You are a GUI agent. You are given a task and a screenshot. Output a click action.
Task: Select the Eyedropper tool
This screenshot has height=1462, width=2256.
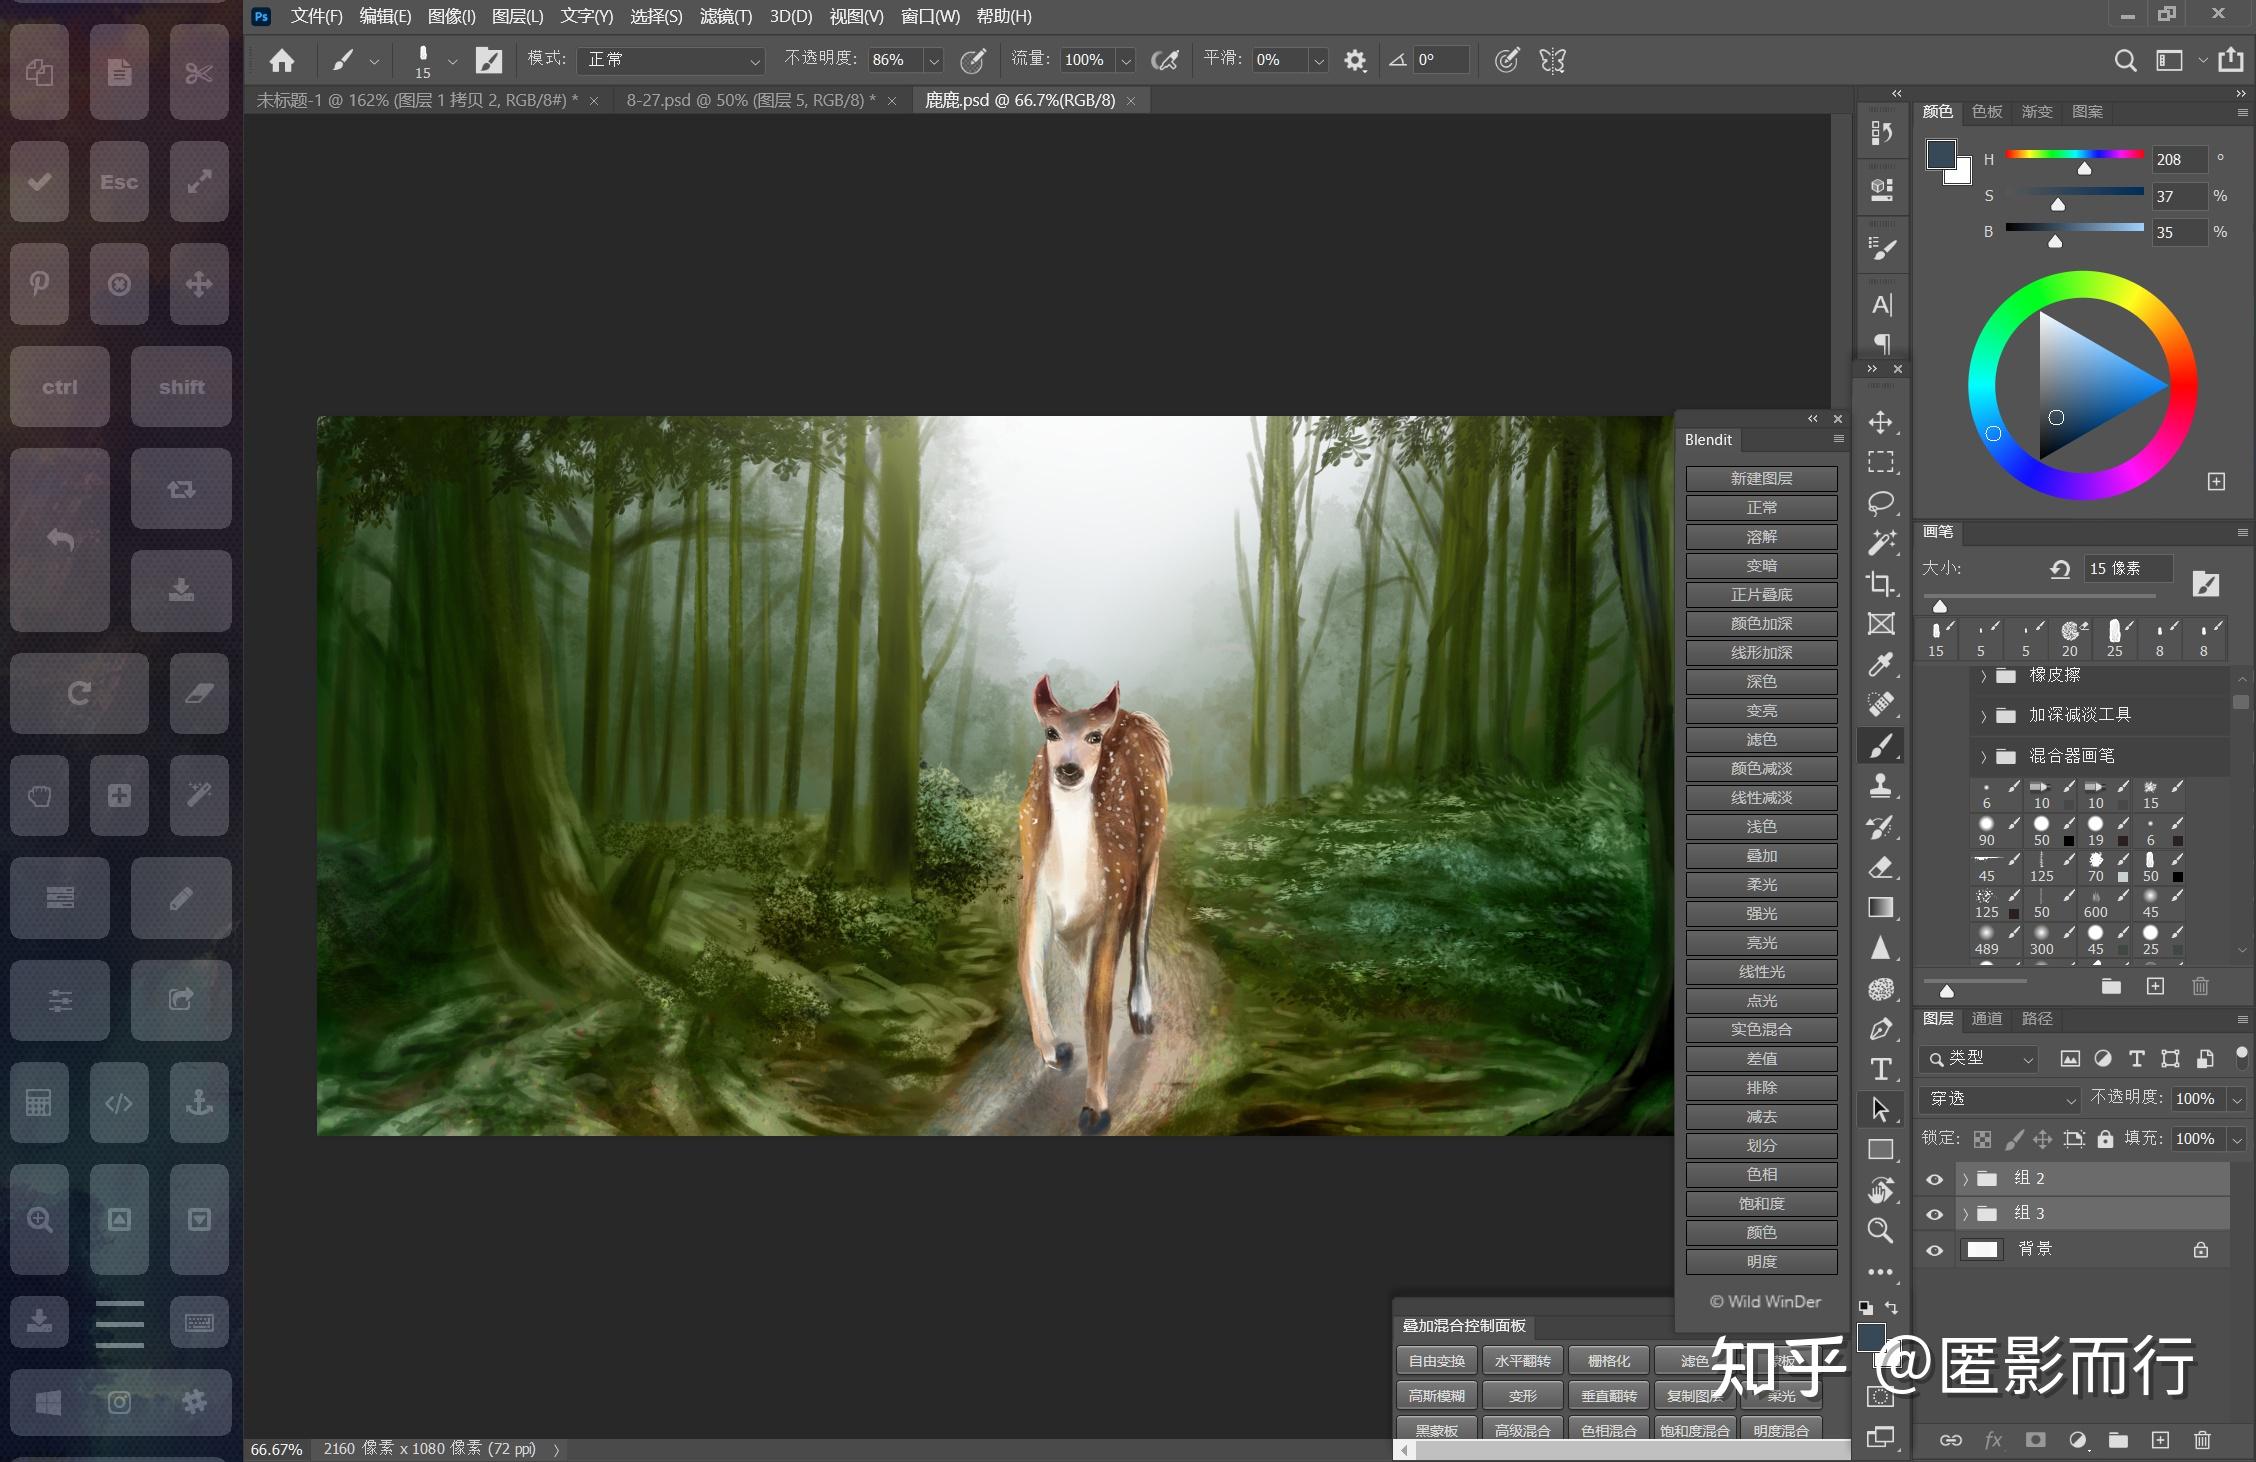tap(1880, 665)
